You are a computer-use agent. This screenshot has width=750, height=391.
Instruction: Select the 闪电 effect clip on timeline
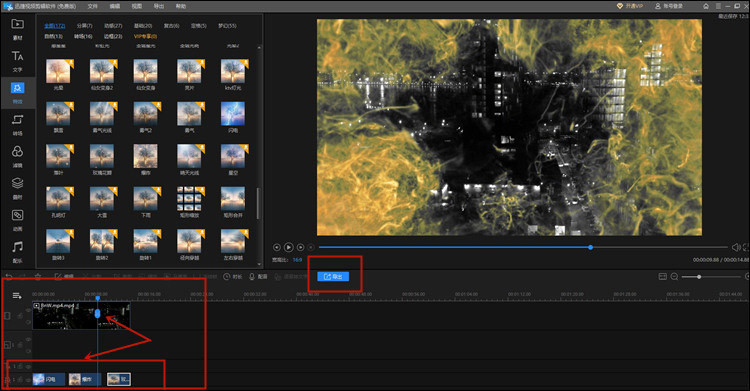(x=49, y=380)
